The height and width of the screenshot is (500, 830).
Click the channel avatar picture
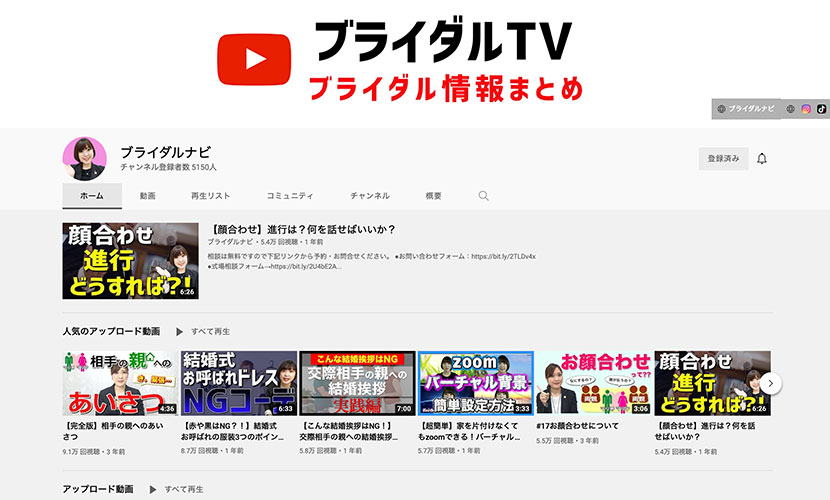tap(85, 159)
